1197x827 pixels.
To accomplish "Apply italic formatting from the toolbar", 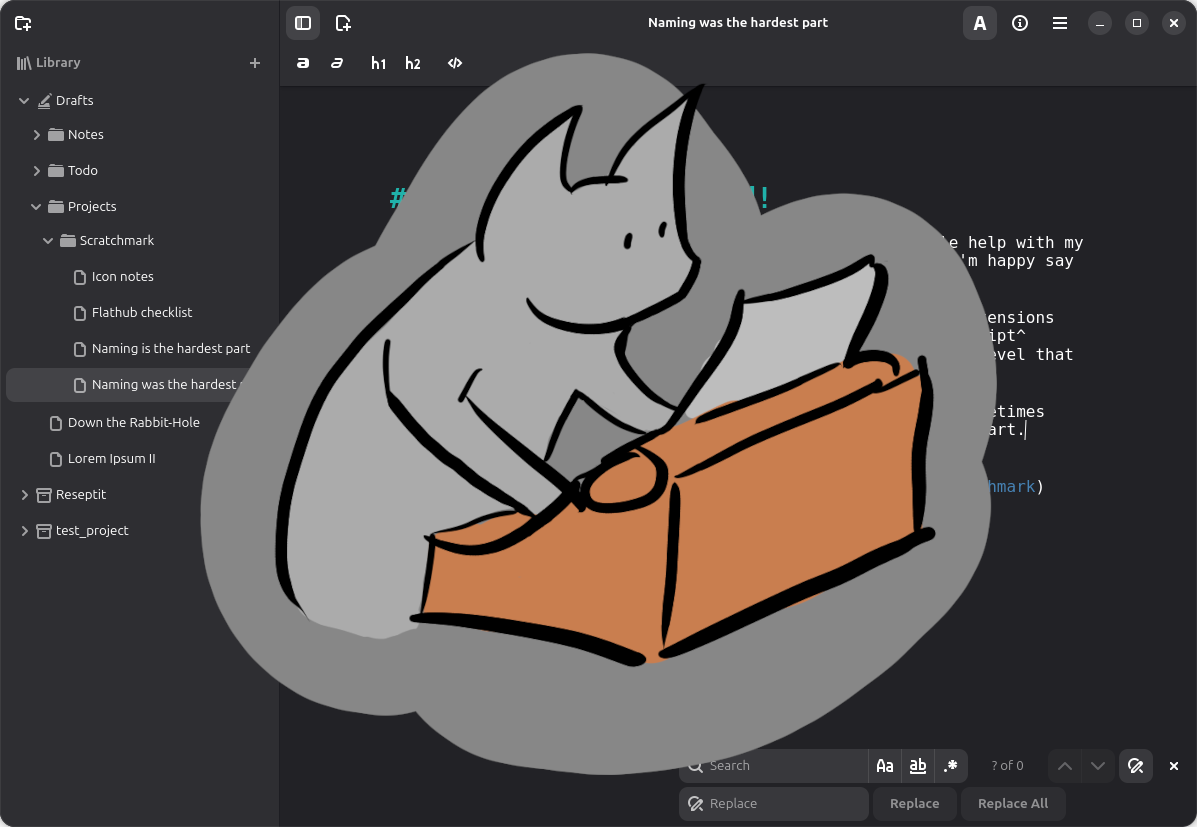I will click(337, 63).
